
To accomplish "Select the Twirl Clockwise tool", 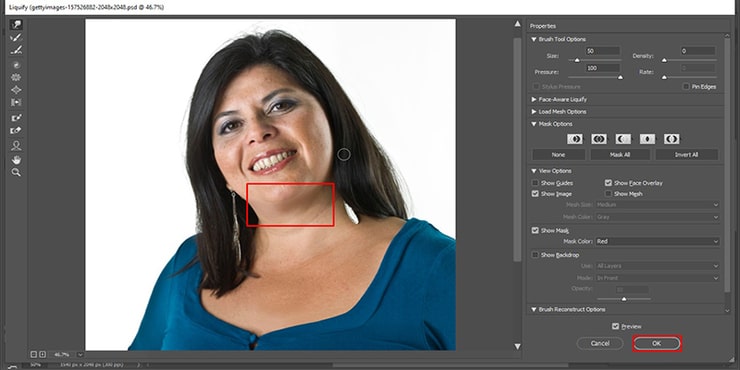I will [16, 65].
